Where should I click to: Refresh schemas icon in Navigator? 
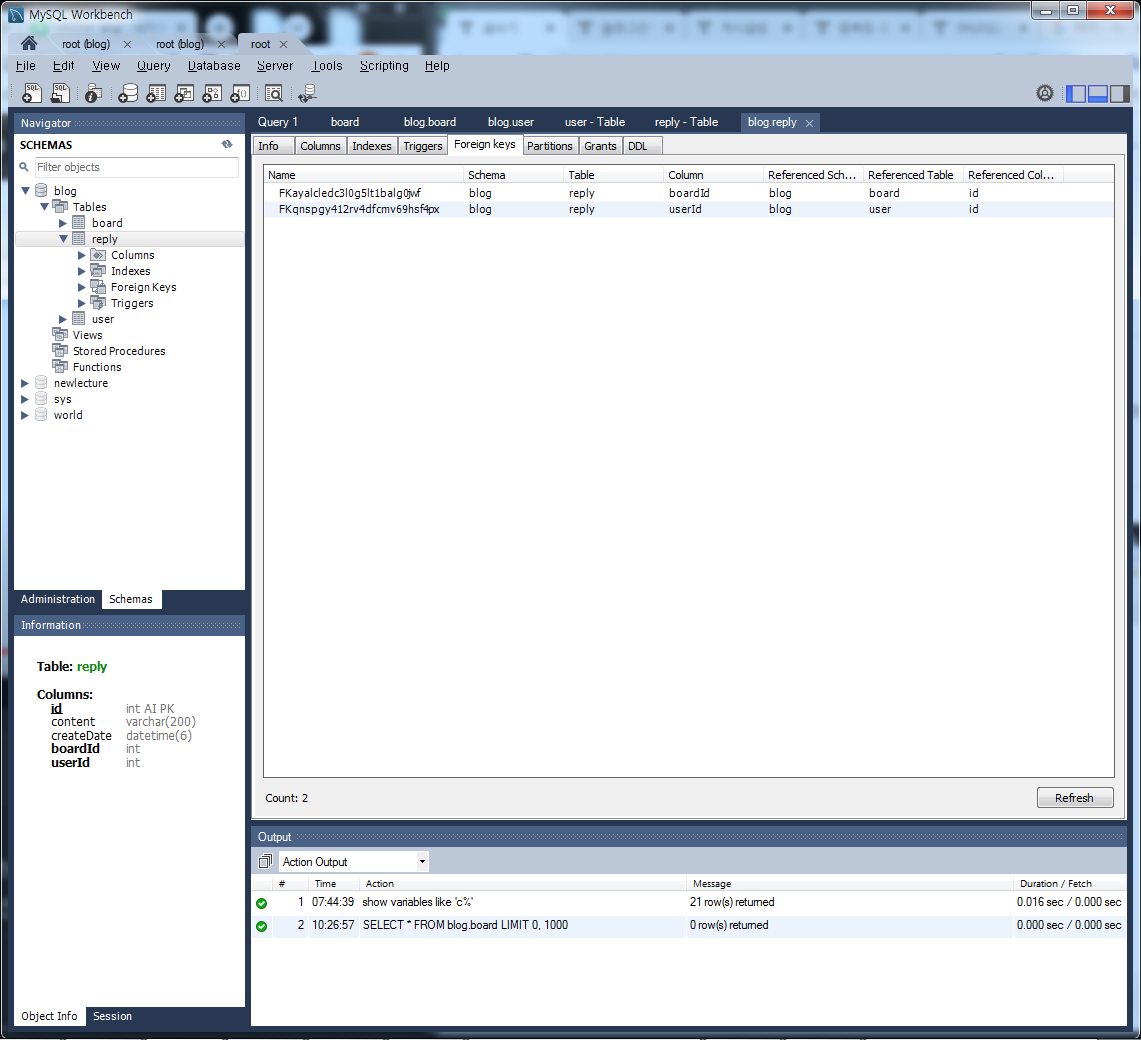pyautogui.click(x=227, y=144)
